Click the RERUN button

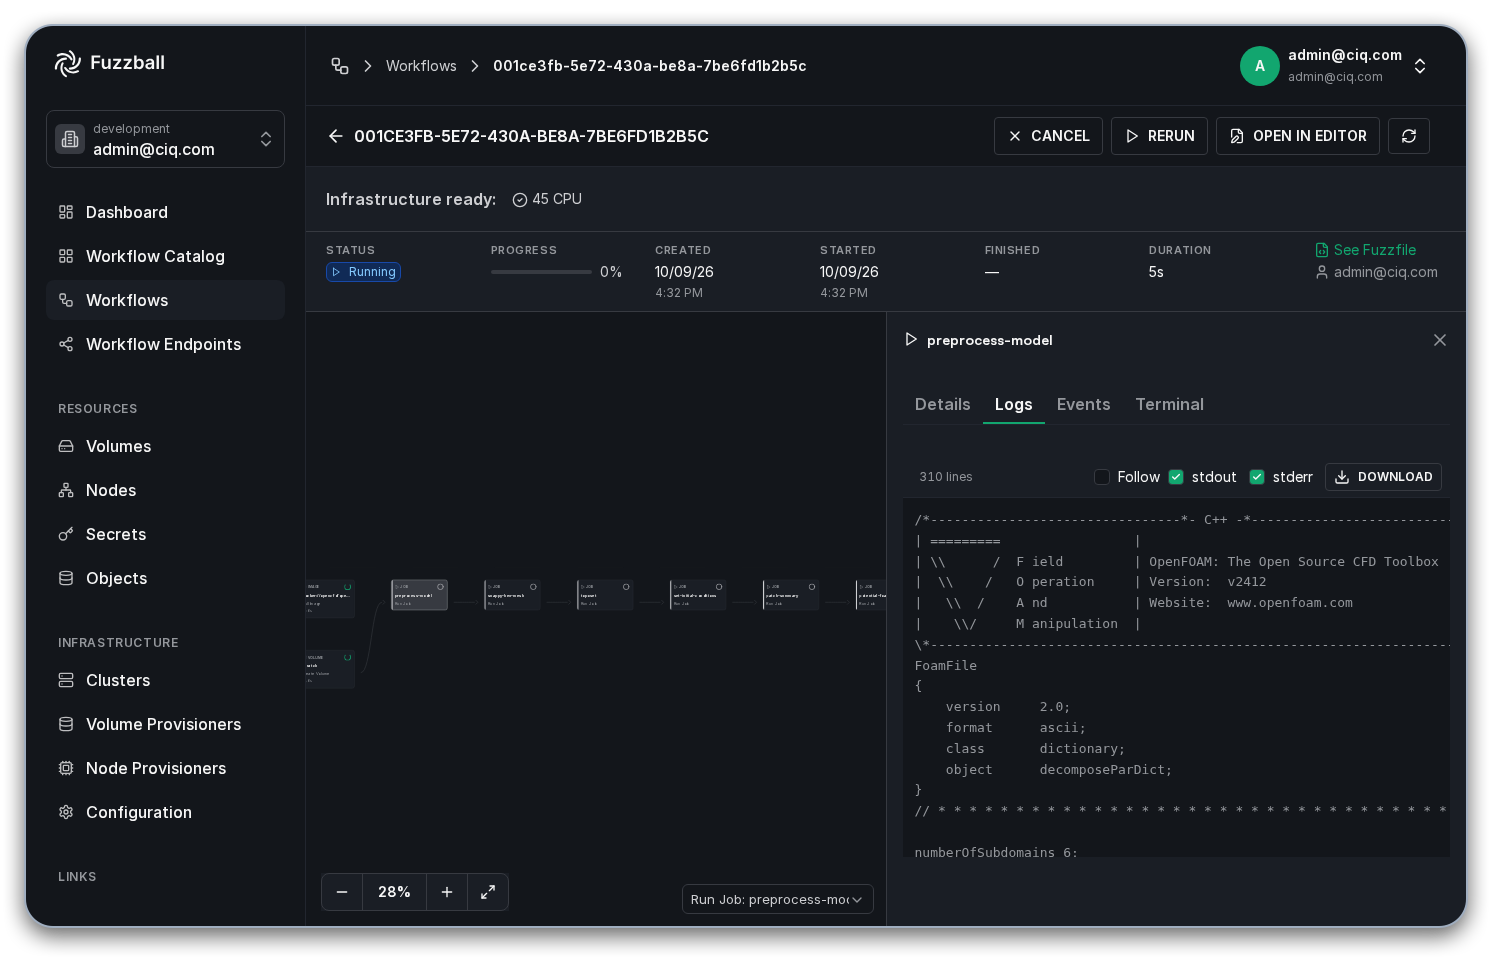[x=1160, y=136]
